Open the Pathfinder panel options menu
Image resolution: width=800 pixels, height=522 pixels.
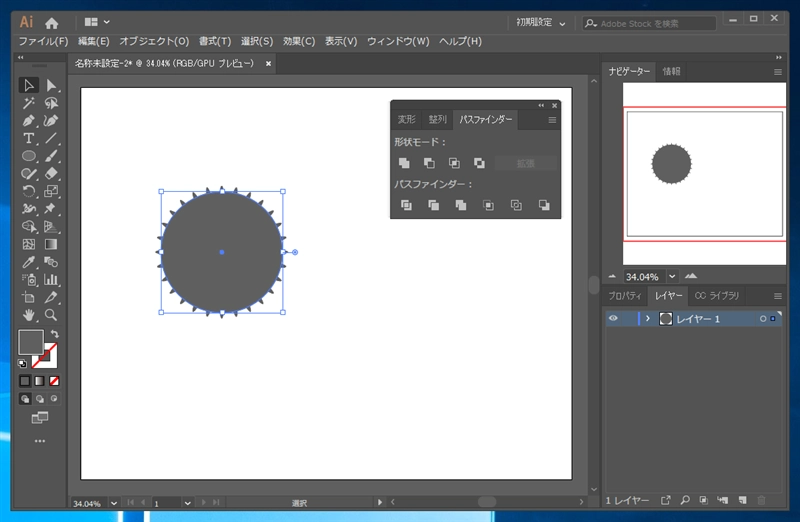552,120
